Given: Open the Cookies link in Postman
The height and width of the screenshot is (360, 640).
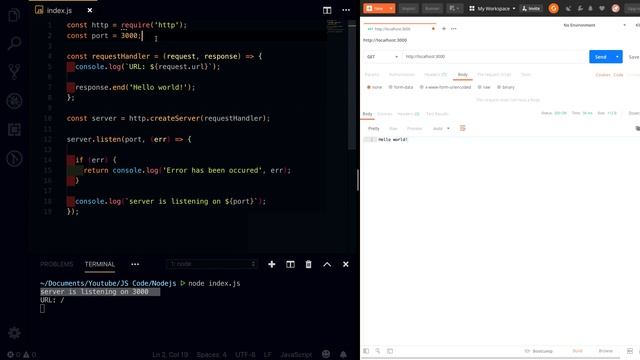Looking at the screenshot, I should coord(602,75).
